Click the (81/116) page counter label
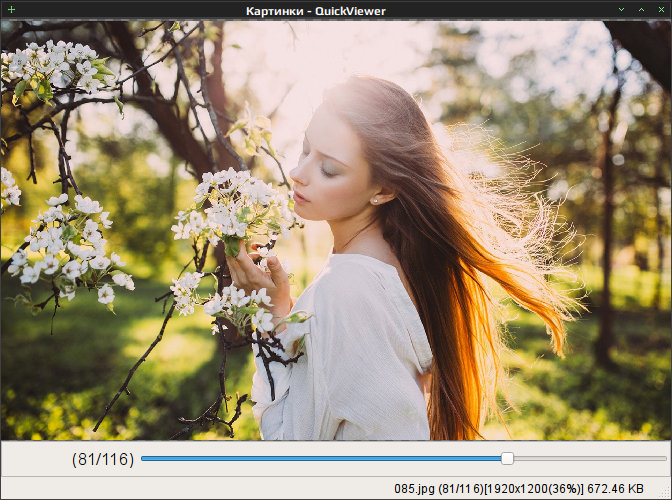Viewport: 672px width, 500px height. (x=103, y=459)
